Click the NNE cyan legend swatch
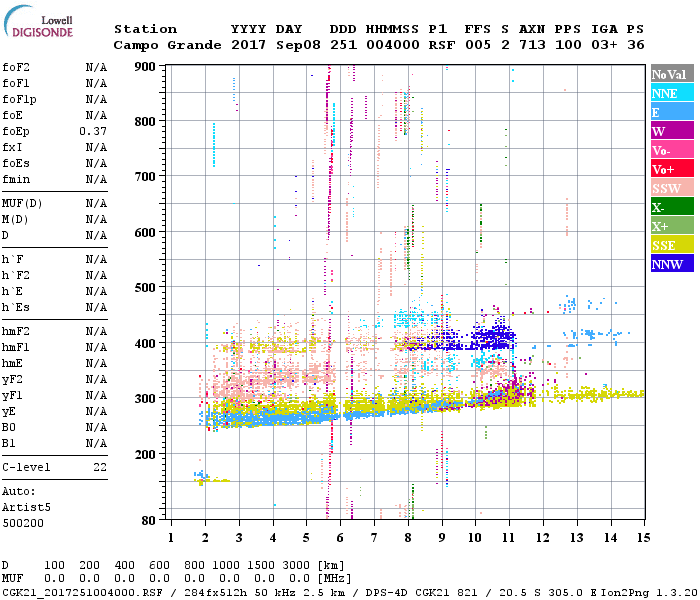This screenshot has height=600, width=700. pyautogui.click(x=671, y=93)
